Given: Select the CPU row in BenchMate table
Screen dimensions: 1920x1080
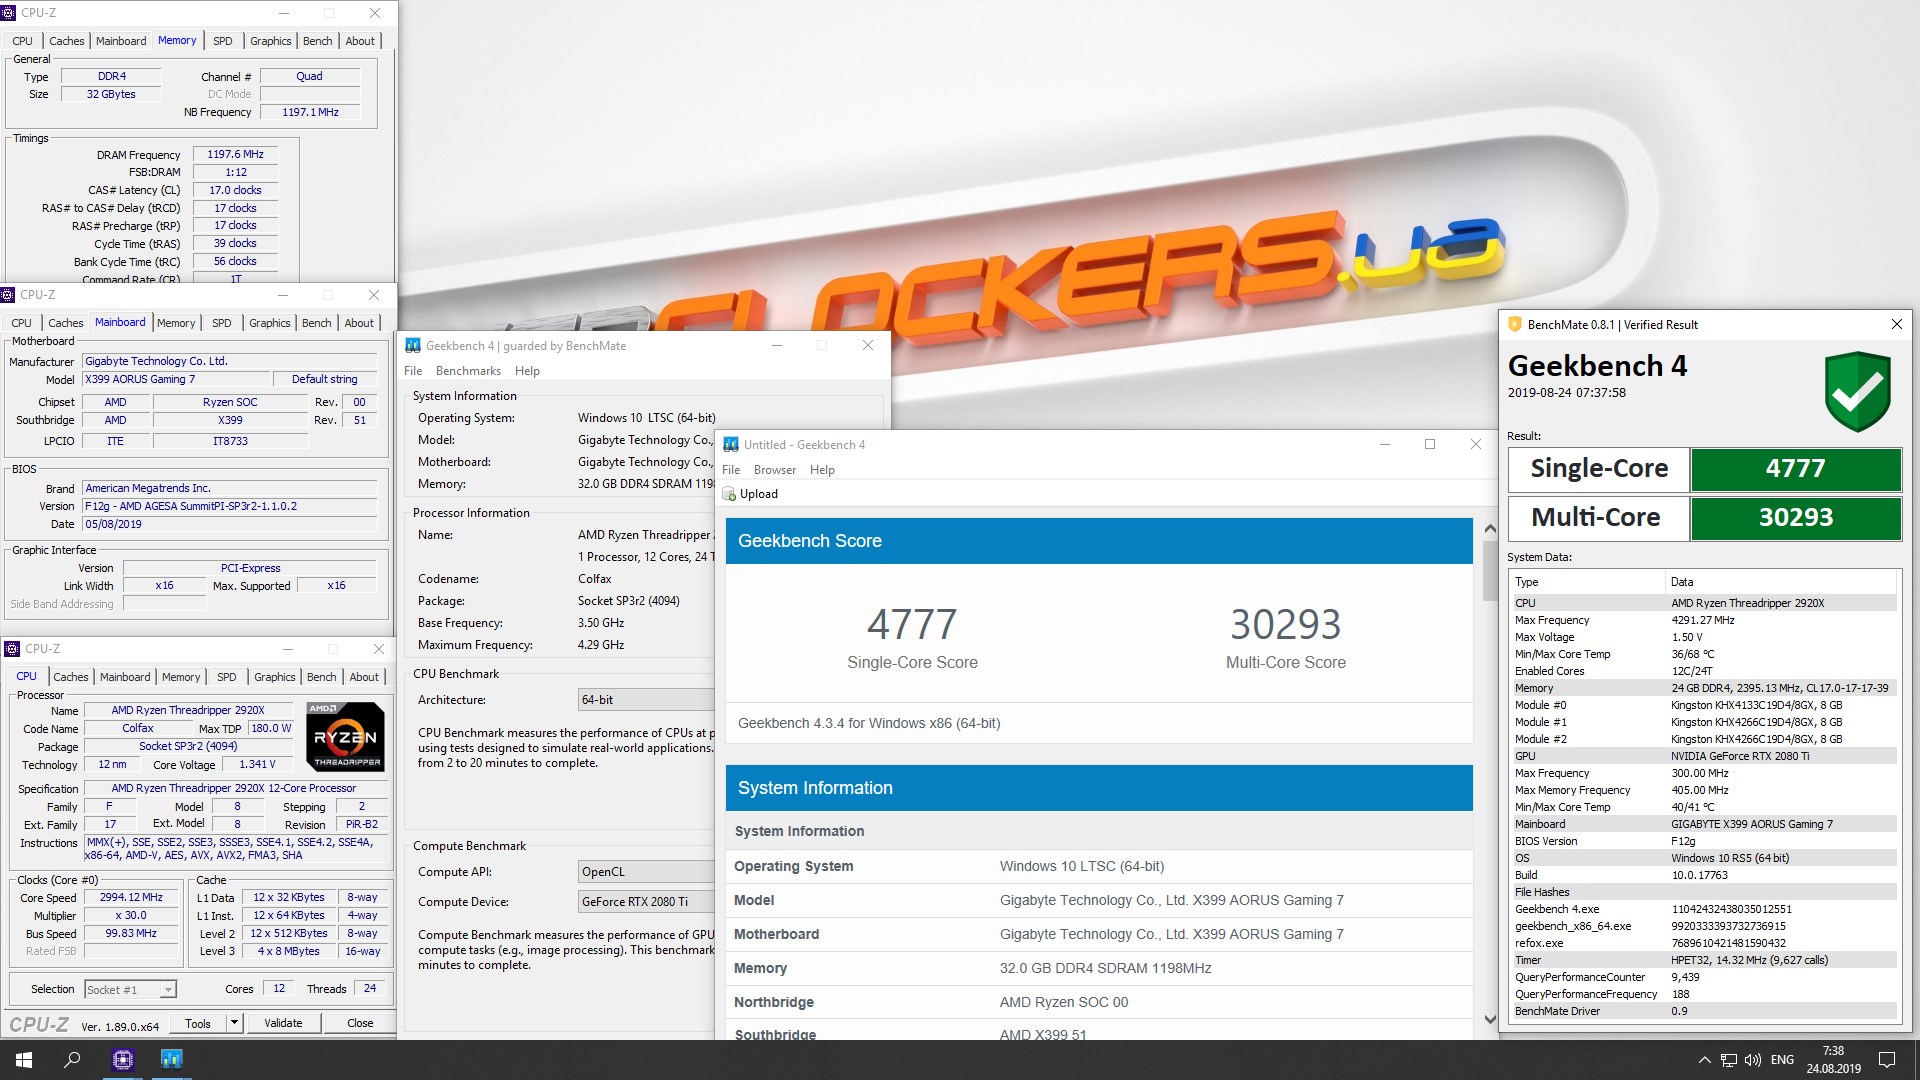Looking at the screenshot, I should click(1703, 603).
